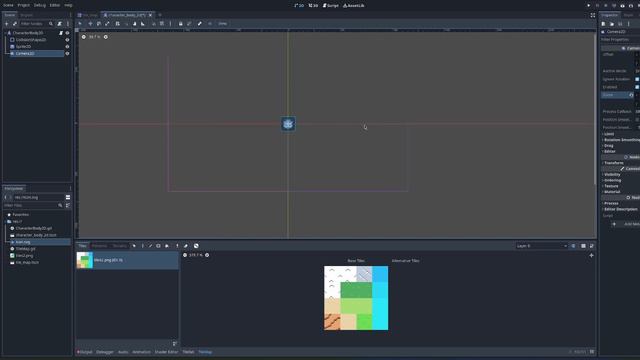The width and height of the screenshot is (640, 360).
Task: Click Inspector new resource icon
Action: [x=603, y=24]
